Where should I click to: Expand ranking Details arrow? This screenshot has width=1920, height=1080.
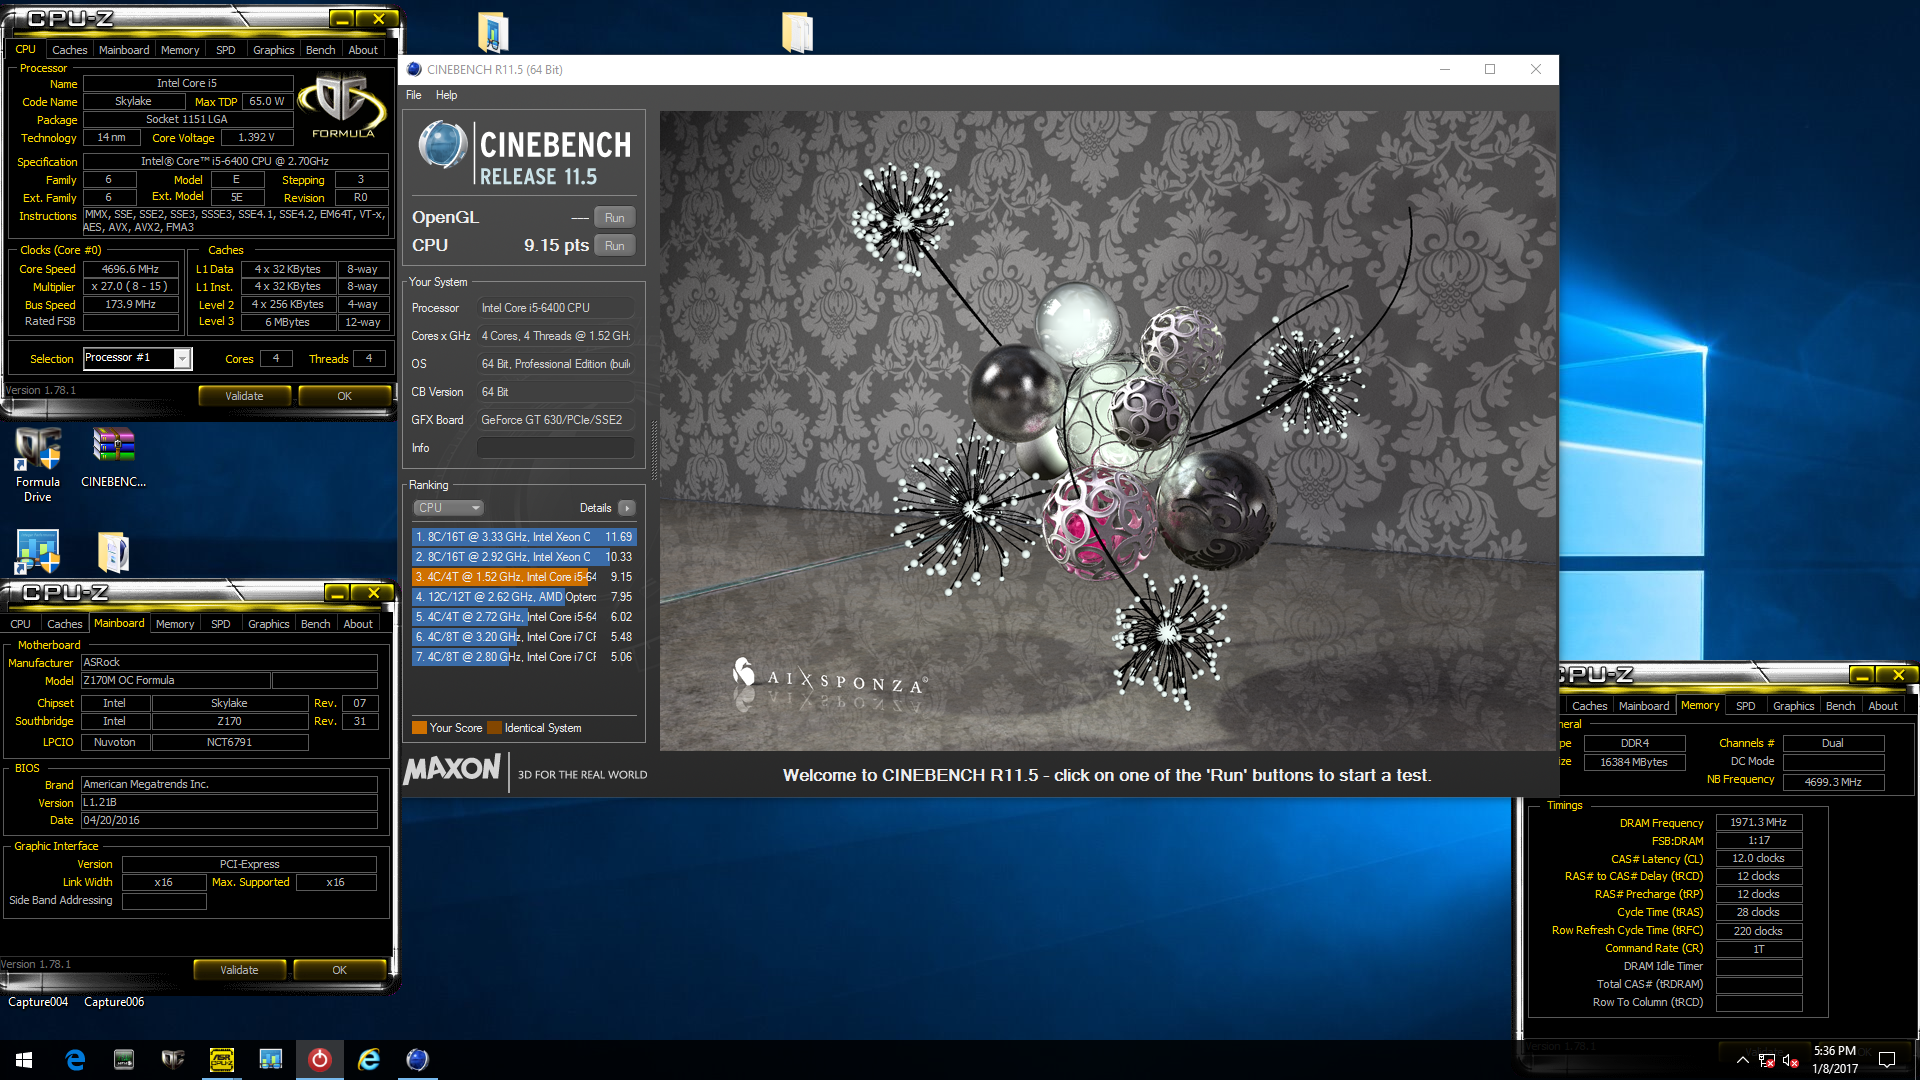(627, 508)
